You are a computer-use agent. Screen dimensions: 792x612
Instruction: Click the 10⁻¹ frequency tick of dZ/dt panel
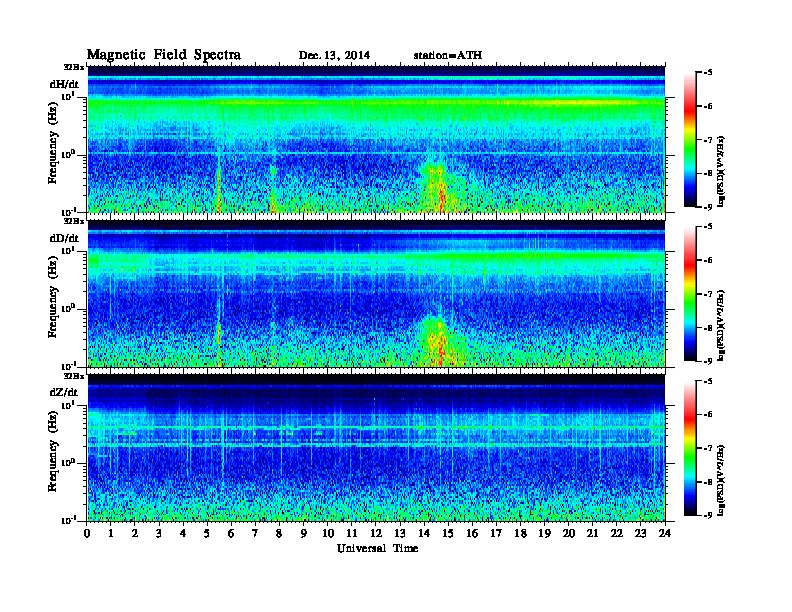pyautogui.click(x=68, y=520)
